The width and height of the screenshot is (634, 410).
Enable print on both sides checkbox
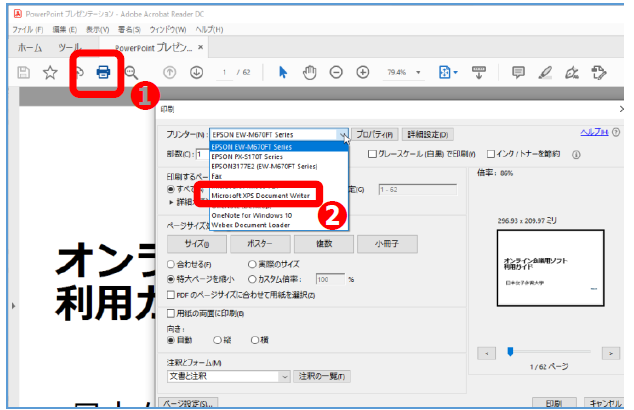171,313
